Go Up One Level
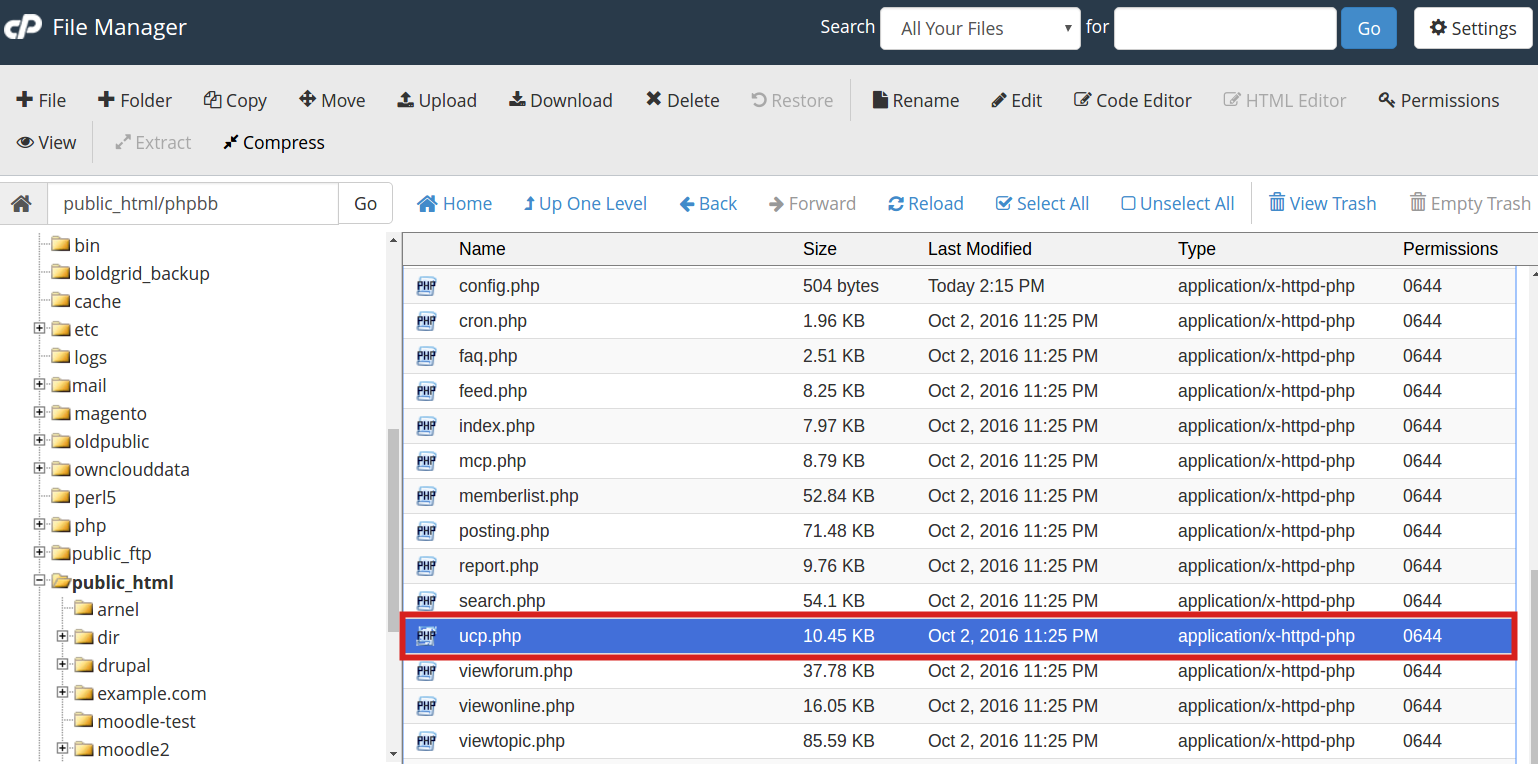 point(585,204)
